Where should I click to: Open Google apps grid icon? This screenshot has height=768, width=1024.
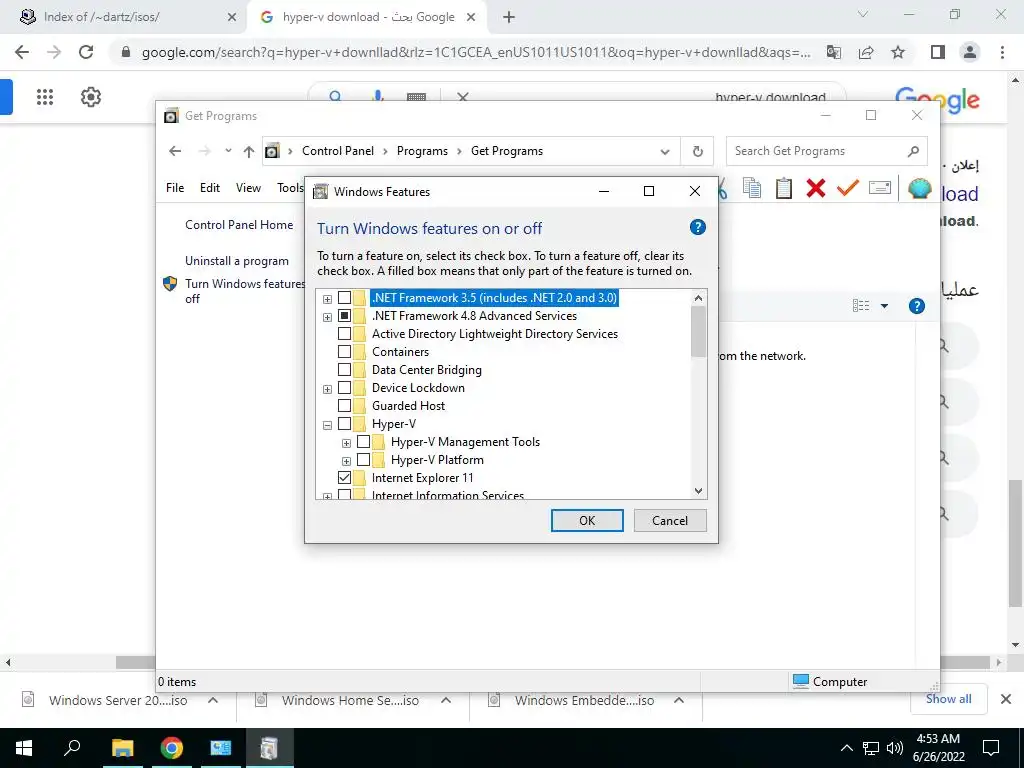(x=44, y=97)
